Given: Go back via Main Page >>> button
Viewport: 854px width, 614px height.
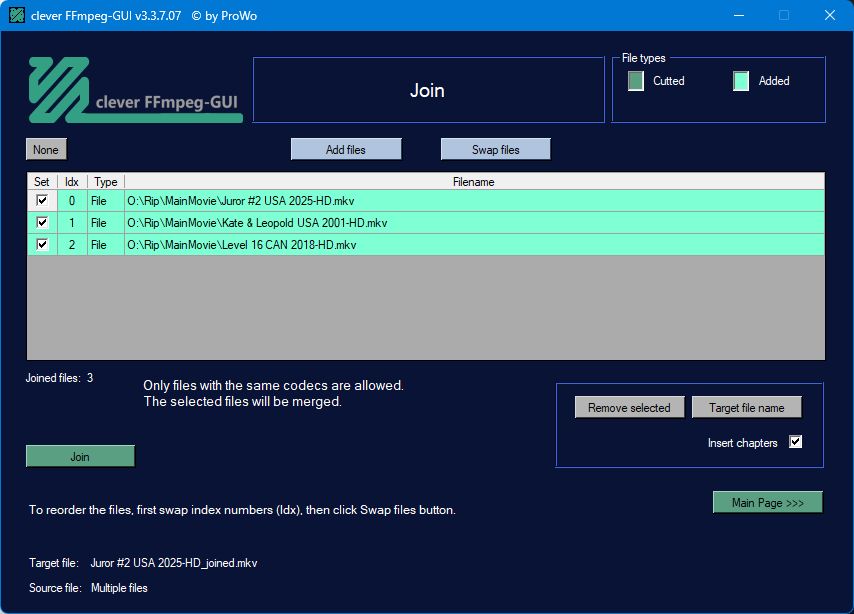Looking at the screenshot, I should tap(767, 502).
